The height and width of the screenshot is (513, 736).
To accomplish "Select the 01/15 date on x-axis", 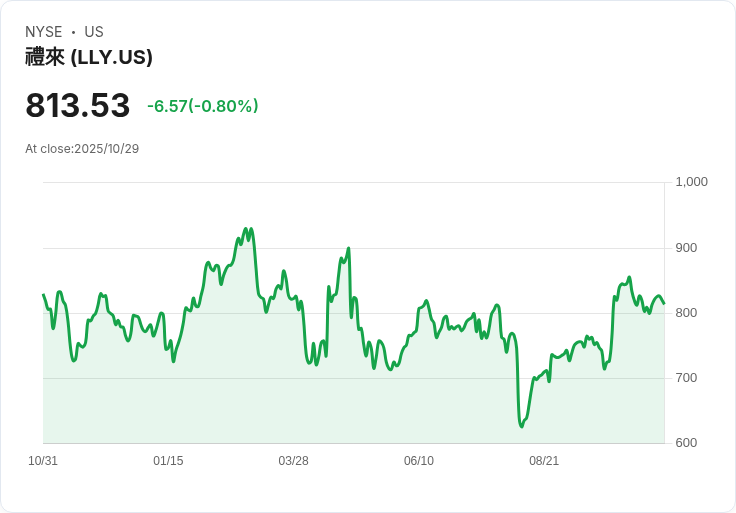I will click(x=168, y=461).
